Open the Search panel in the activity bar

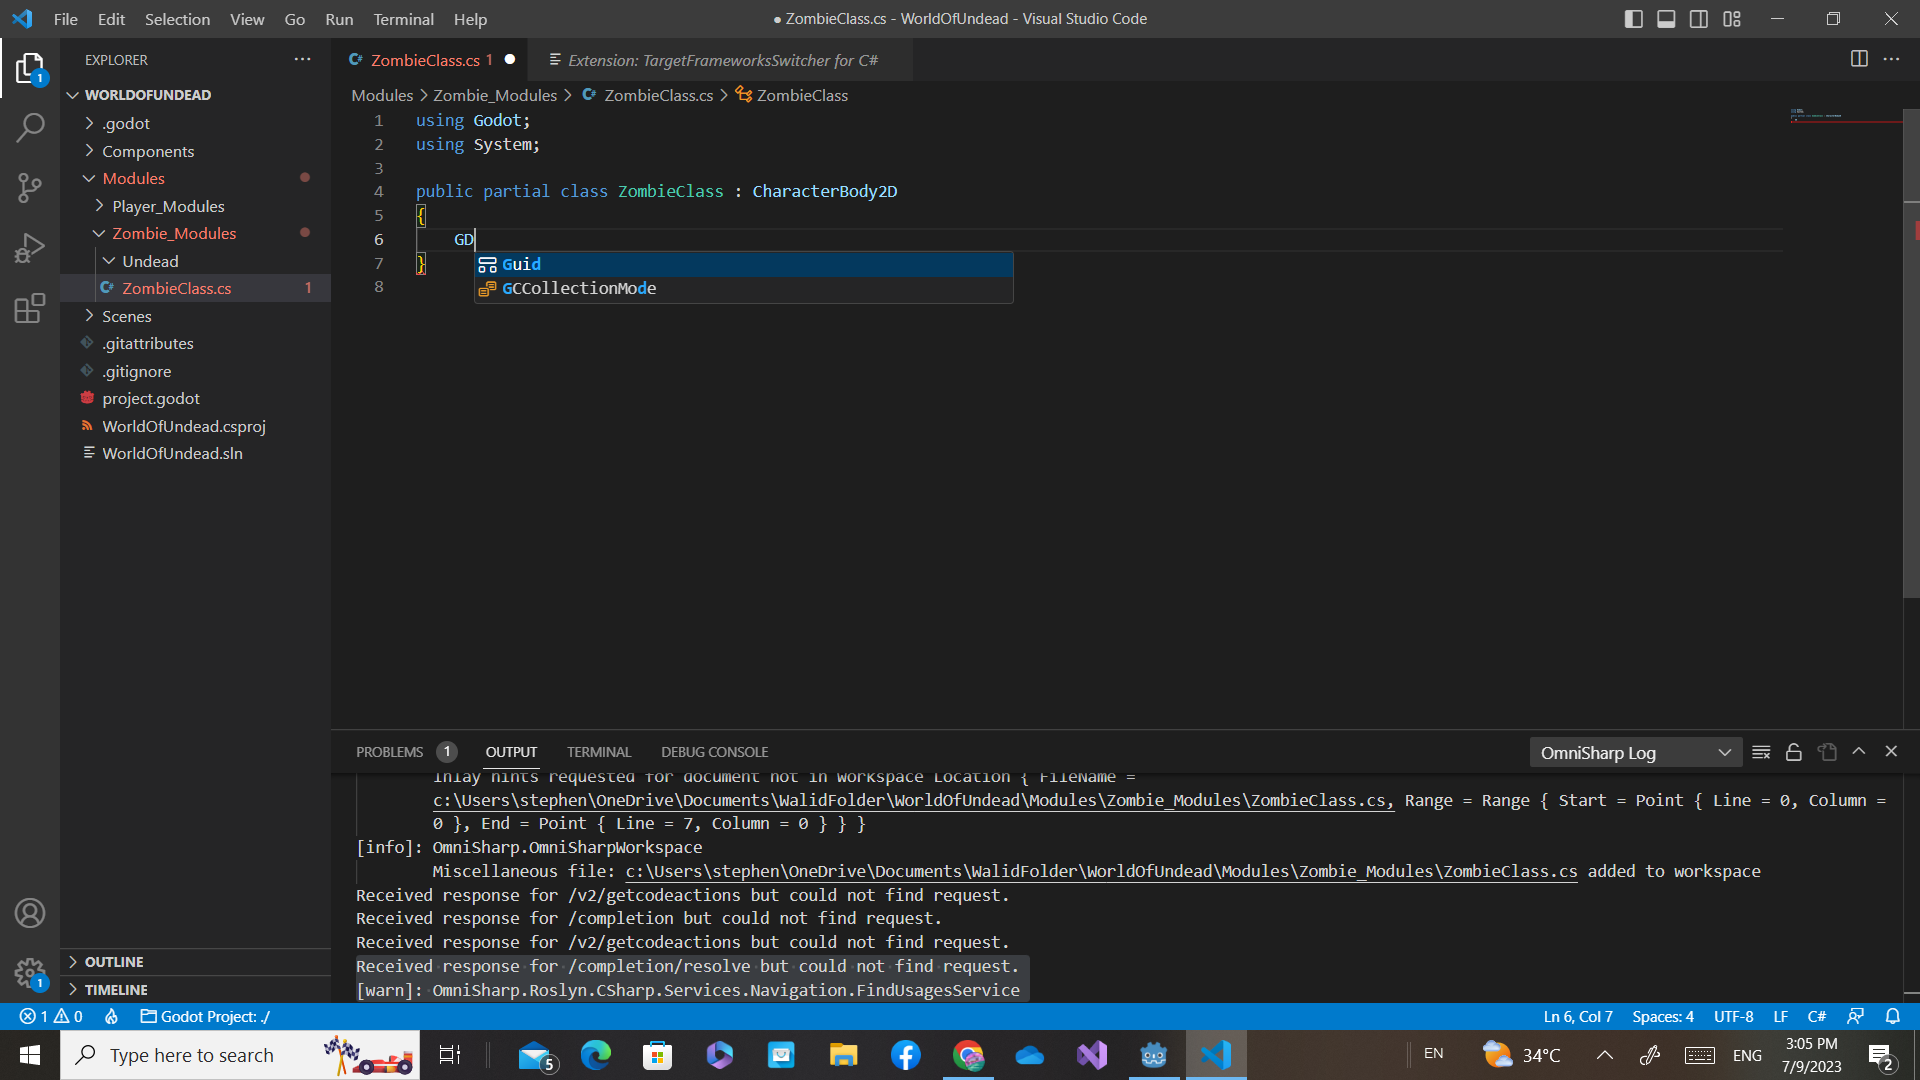click(x=31, y=128)
